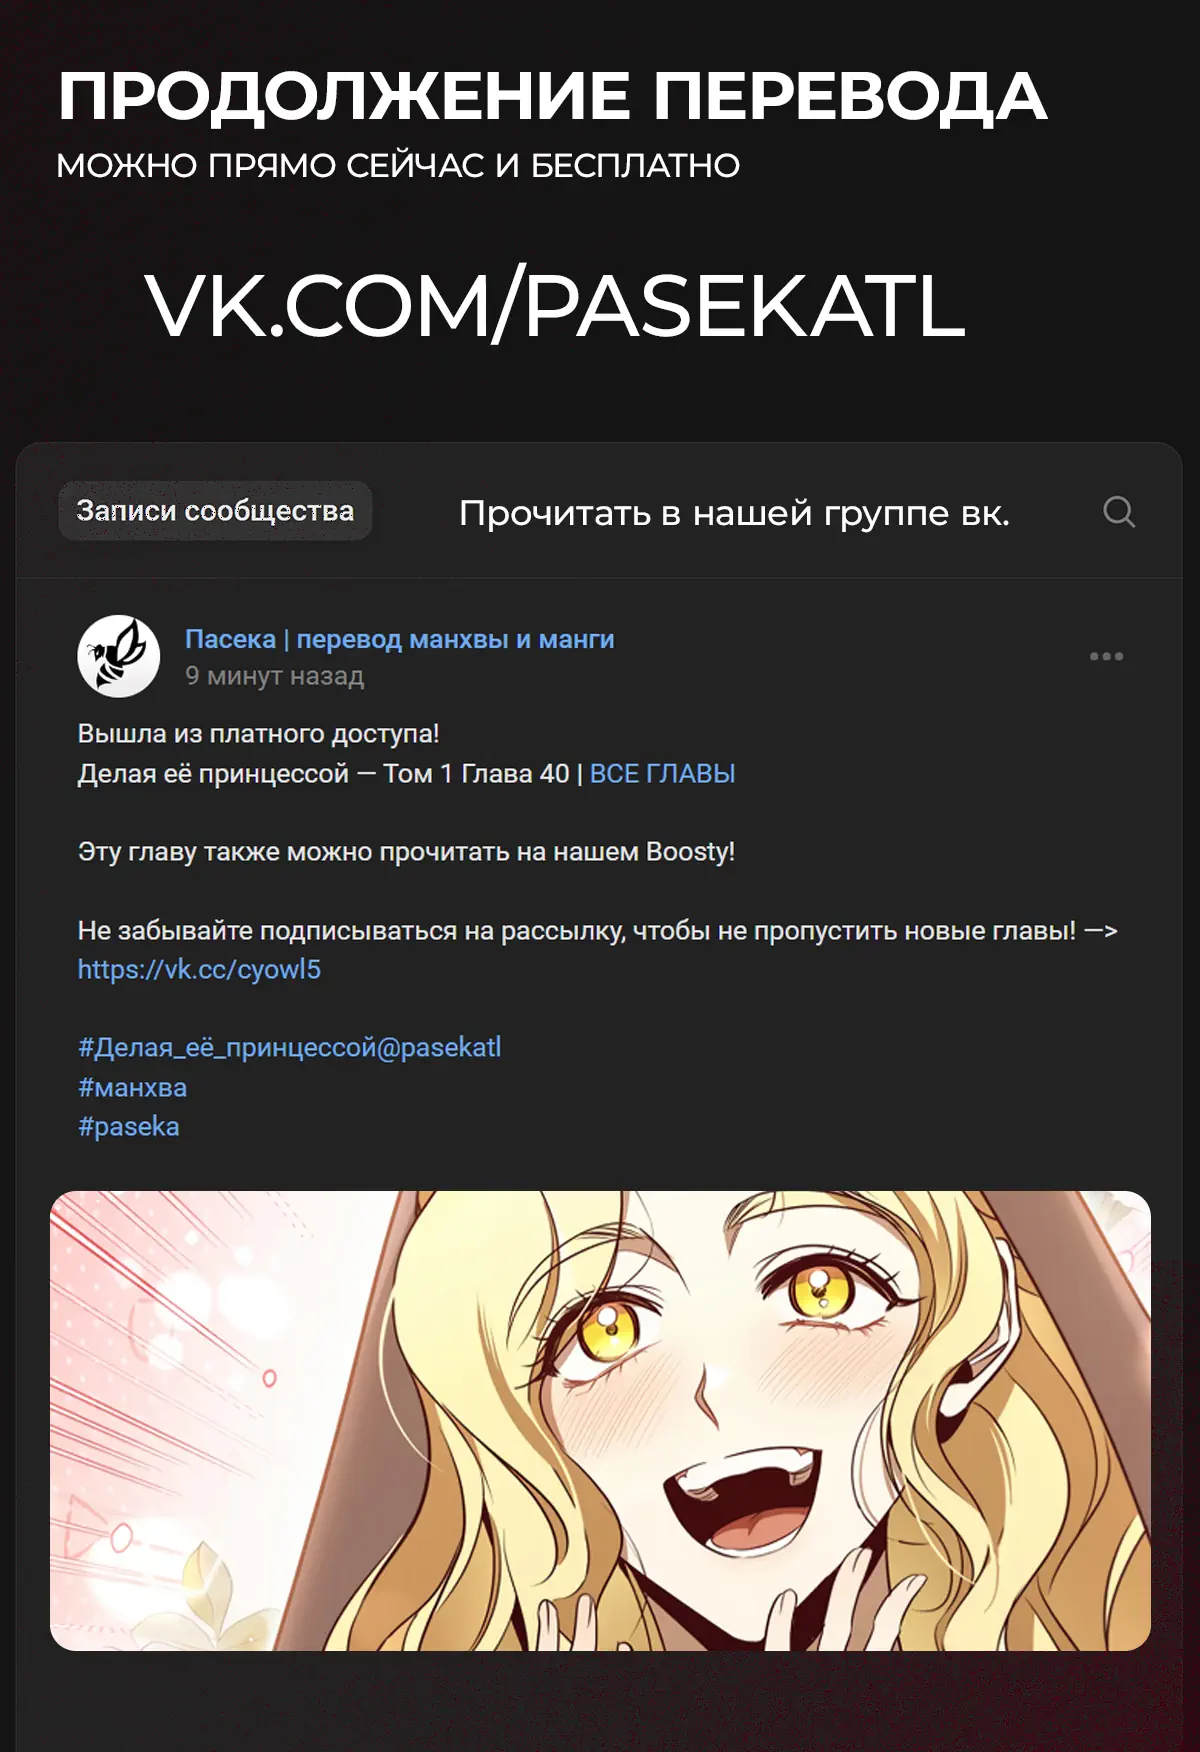Click the 9 минут назад timestamp
Screen dimensions: 1200x1752
pos(274,676)
